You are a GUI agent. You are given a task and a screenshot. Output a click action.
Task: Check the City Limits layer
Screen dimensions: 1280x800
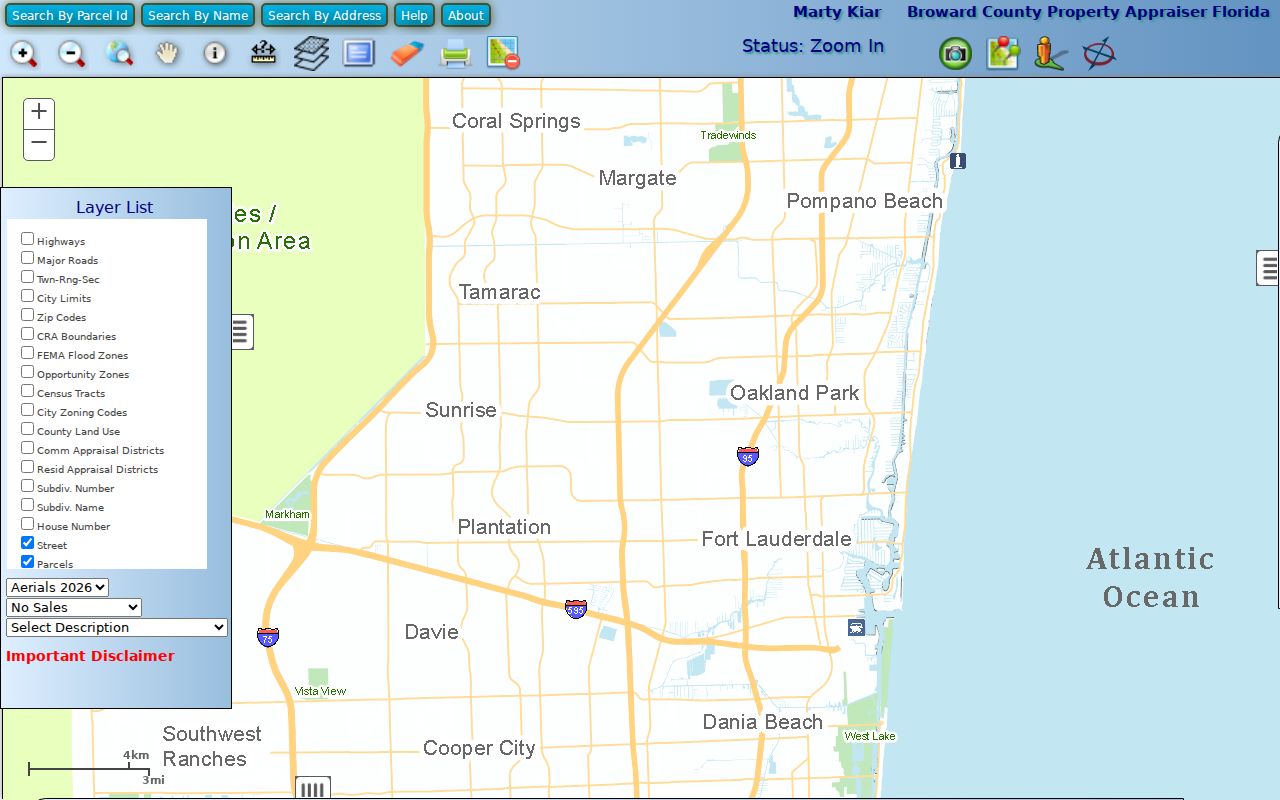[28, 296]
